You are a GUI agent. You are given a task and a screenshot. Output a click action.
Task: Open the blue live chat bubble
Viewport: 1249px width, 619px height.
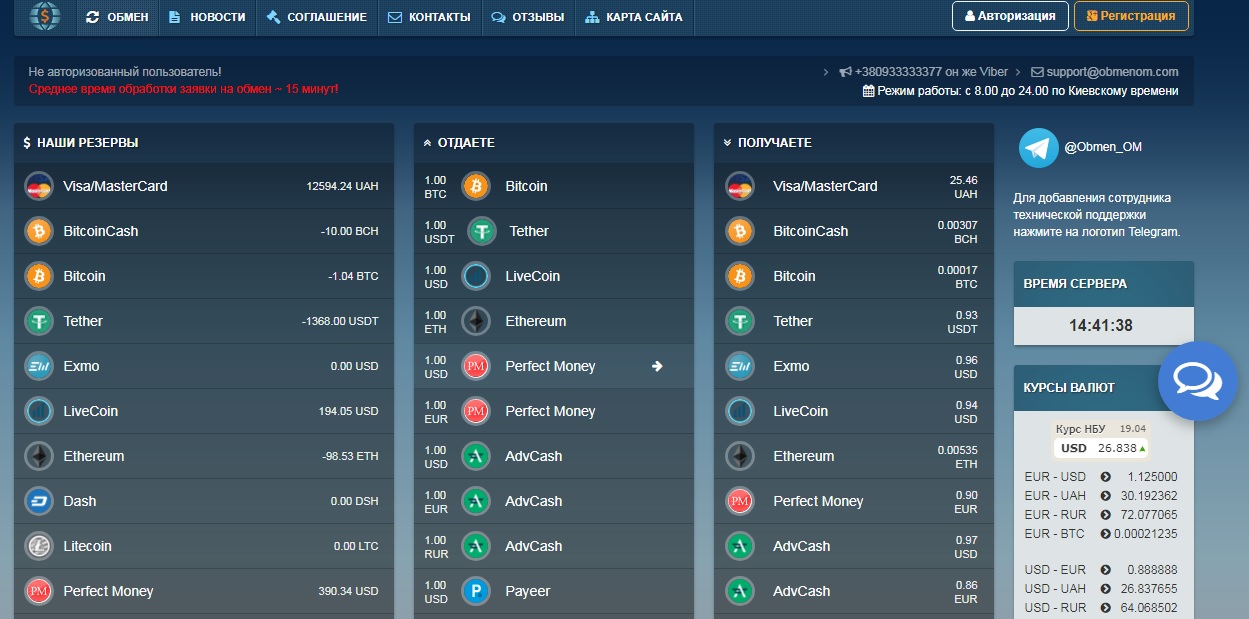tap(1197, 380)
